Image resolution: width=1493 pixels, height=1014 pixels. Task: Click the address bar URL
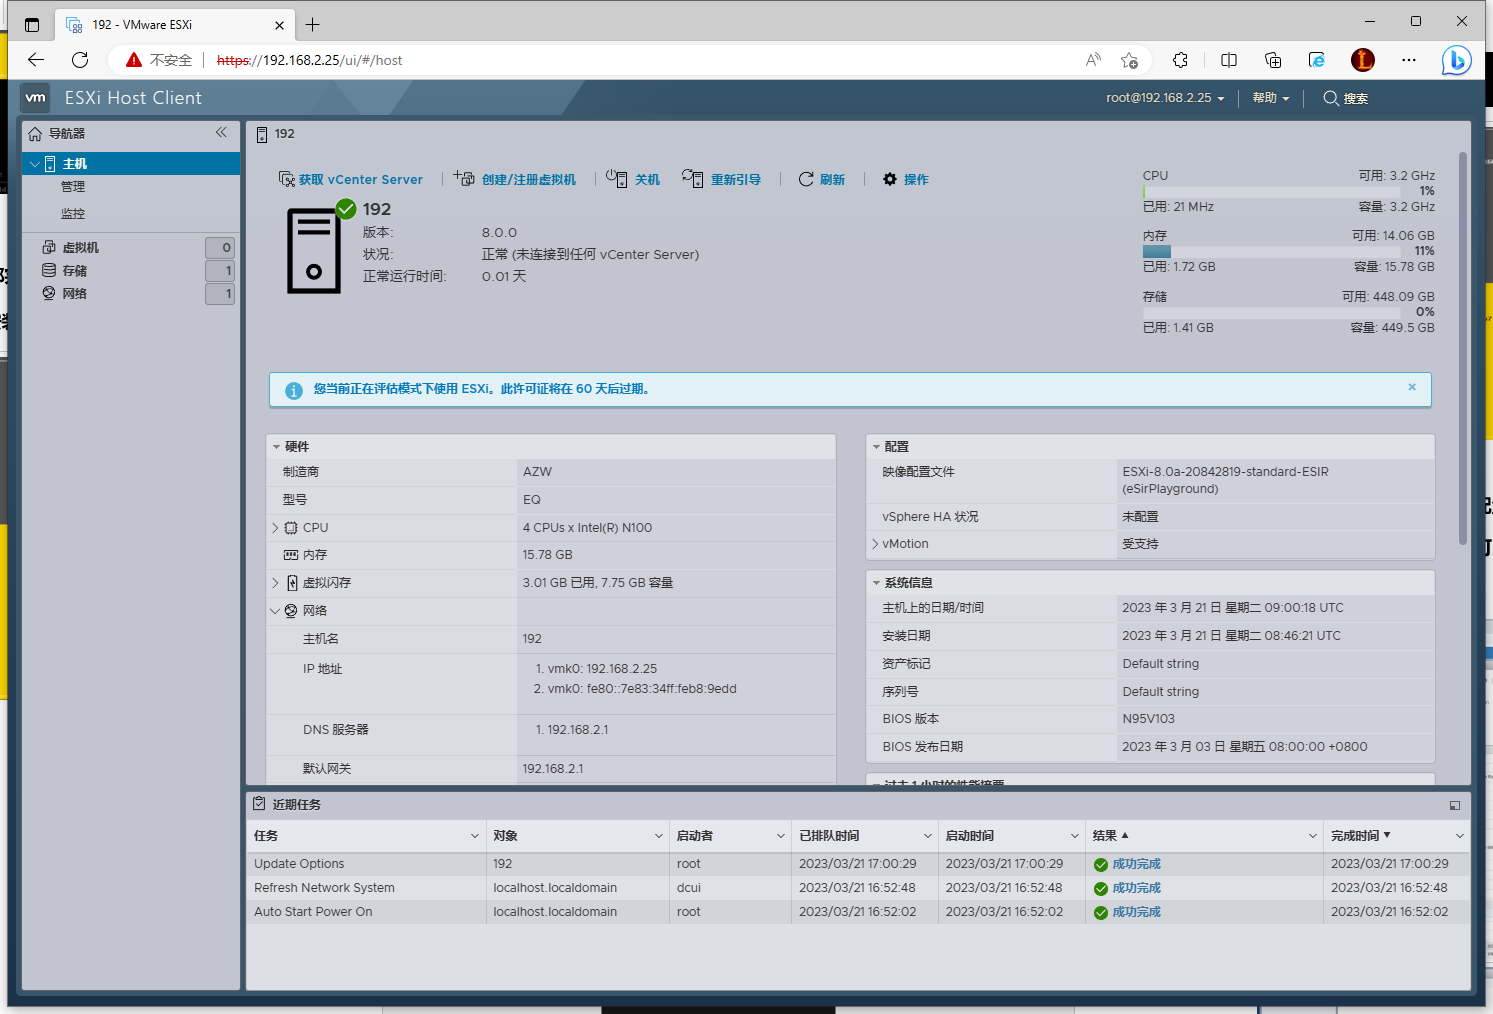[x=309, y=60]
